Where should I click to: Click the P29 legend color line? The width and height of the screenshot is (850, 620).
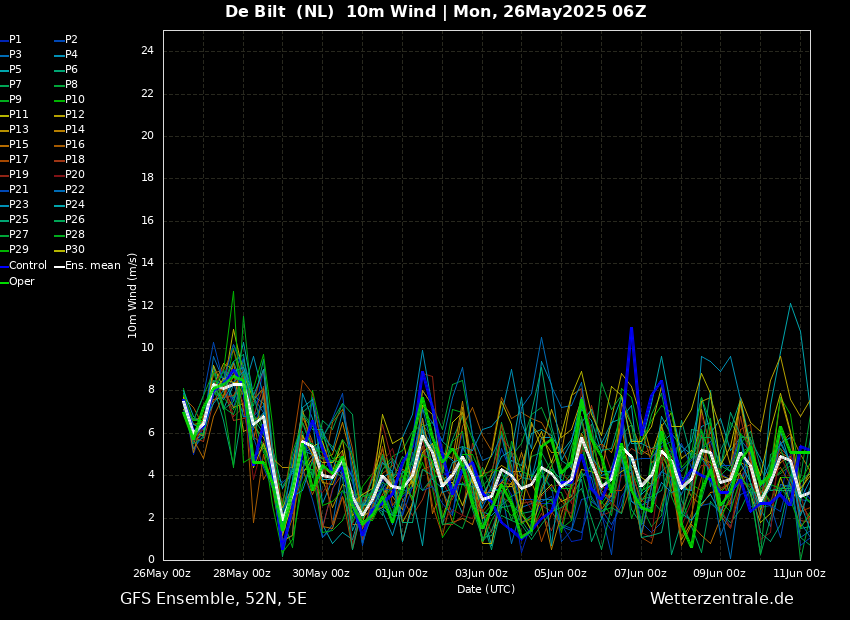[x=3, y=250]
